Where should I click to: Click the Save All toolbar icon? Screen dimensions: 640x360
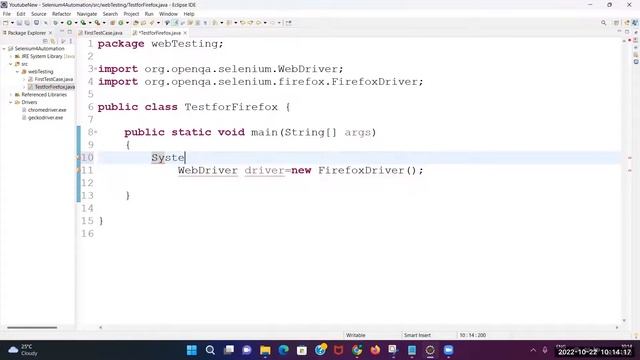tap(27, 23)
